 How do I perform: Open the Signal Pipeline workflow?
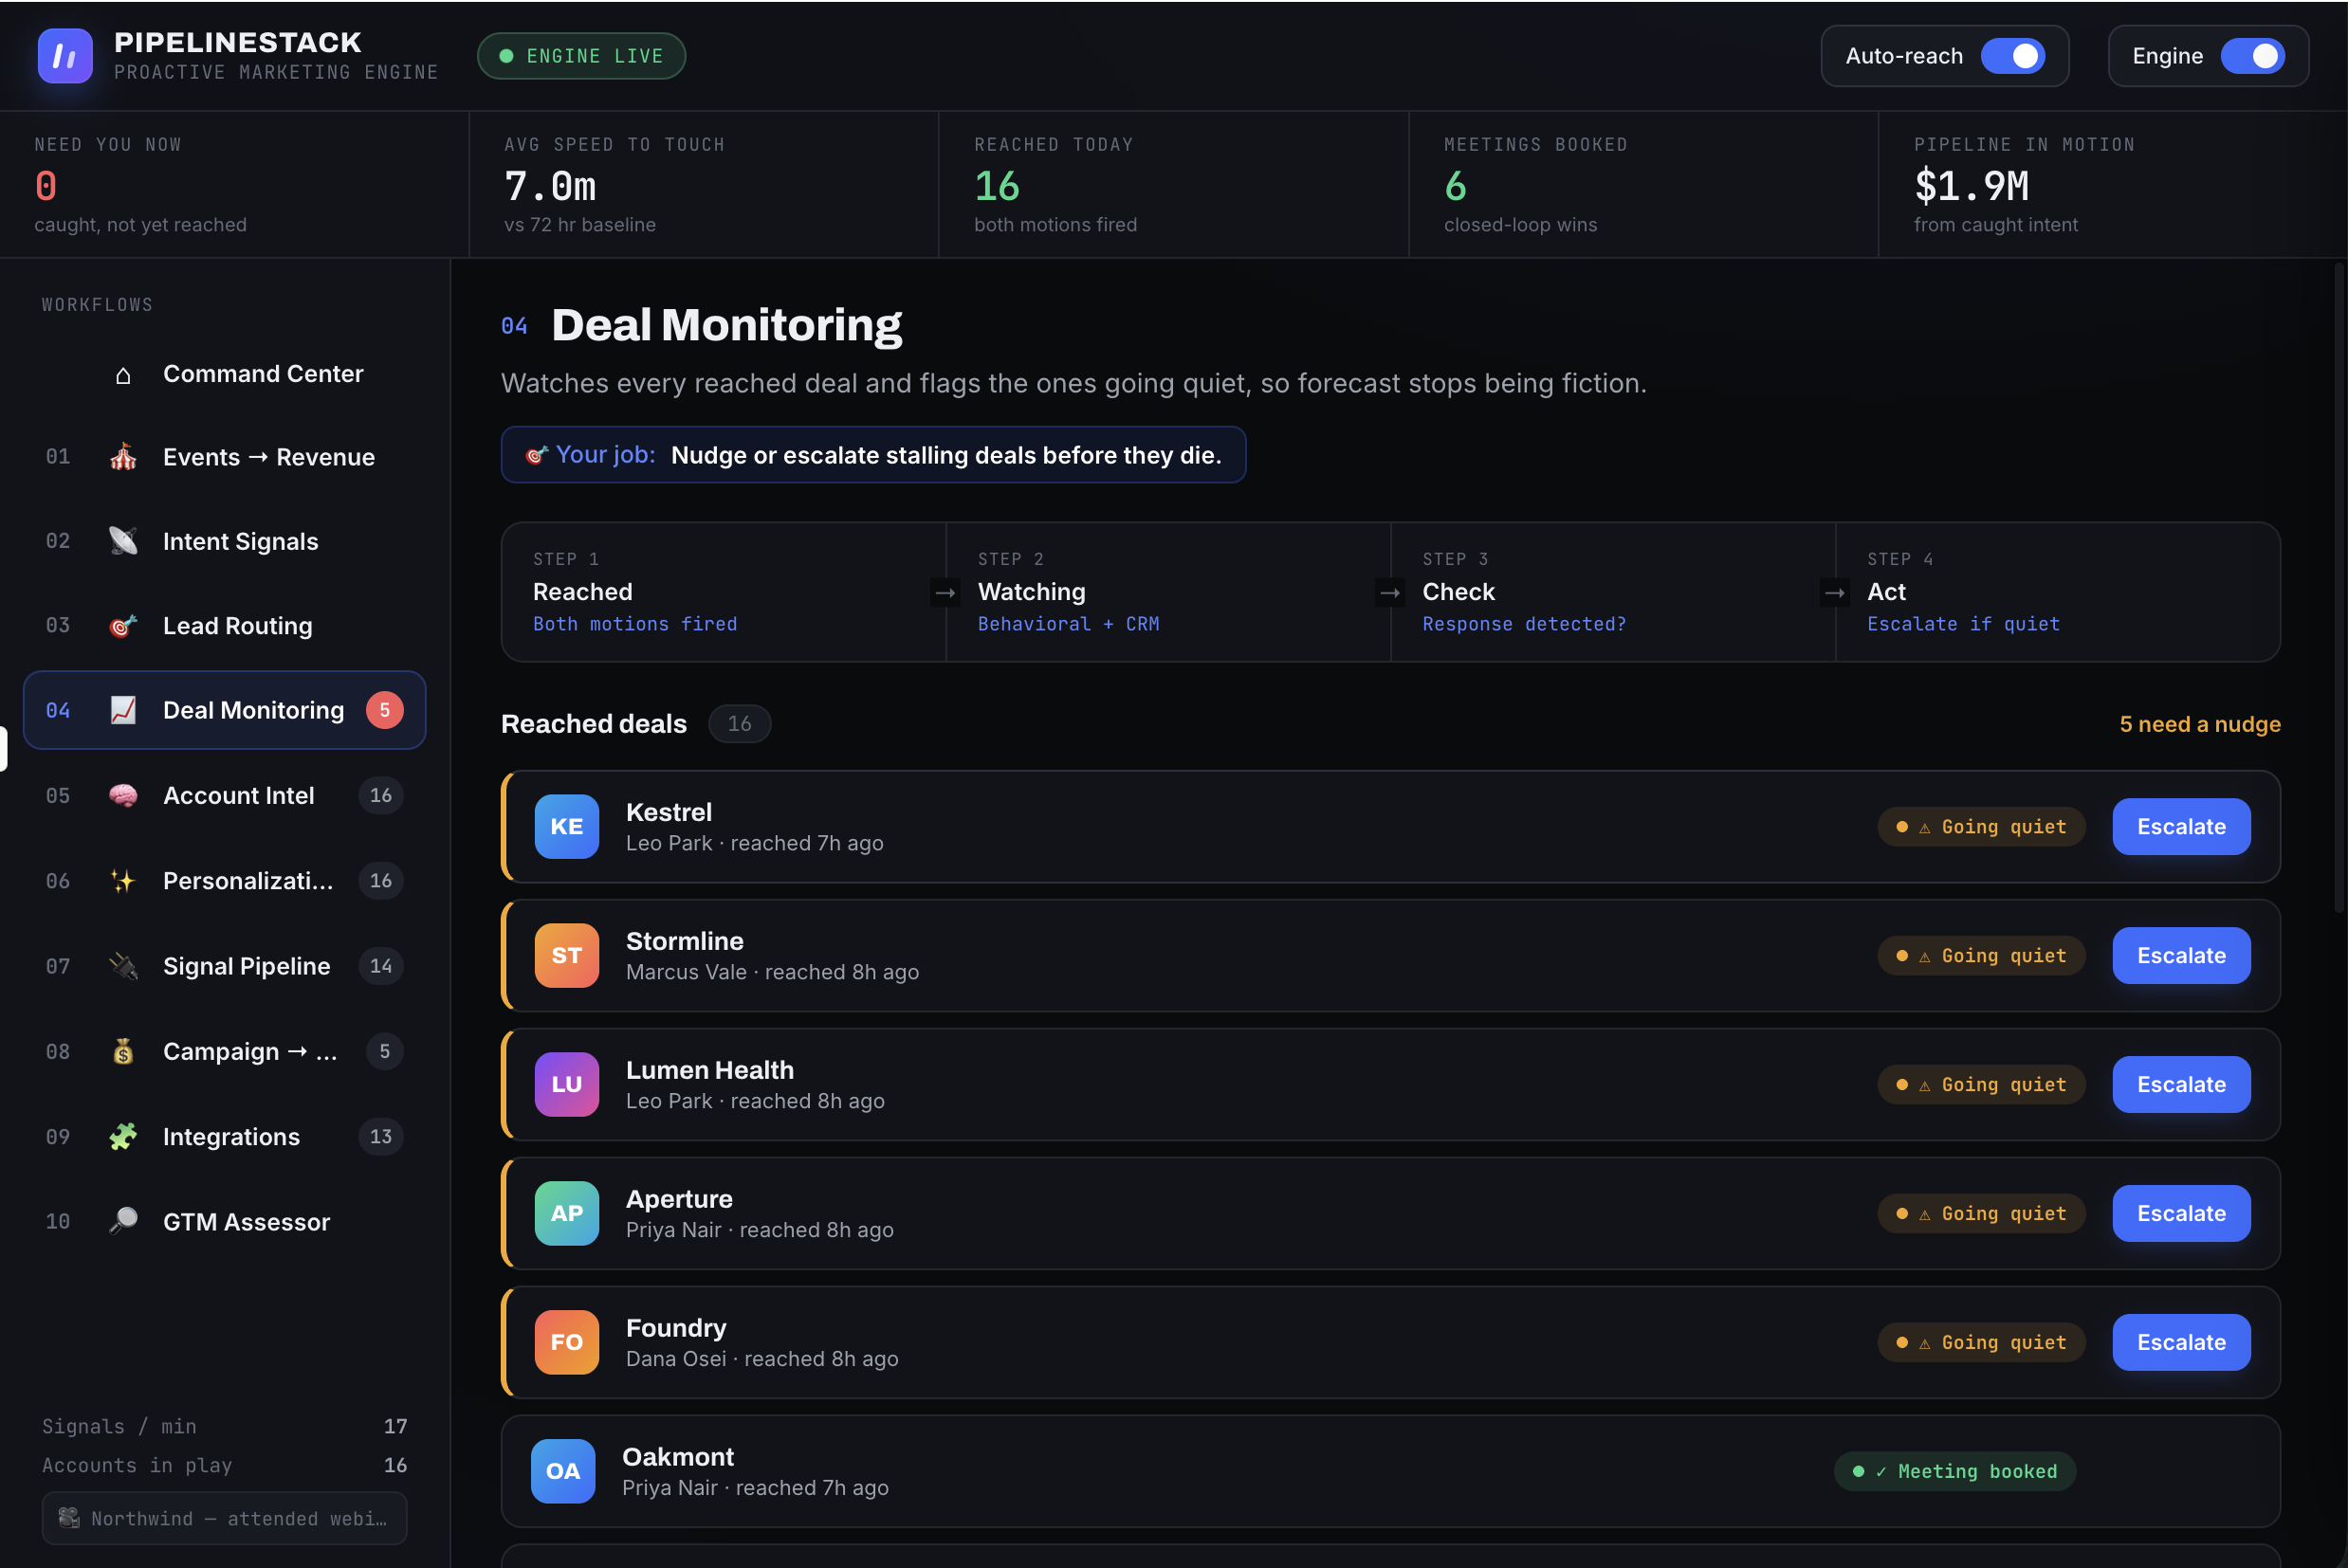click(x=225, y=966)
